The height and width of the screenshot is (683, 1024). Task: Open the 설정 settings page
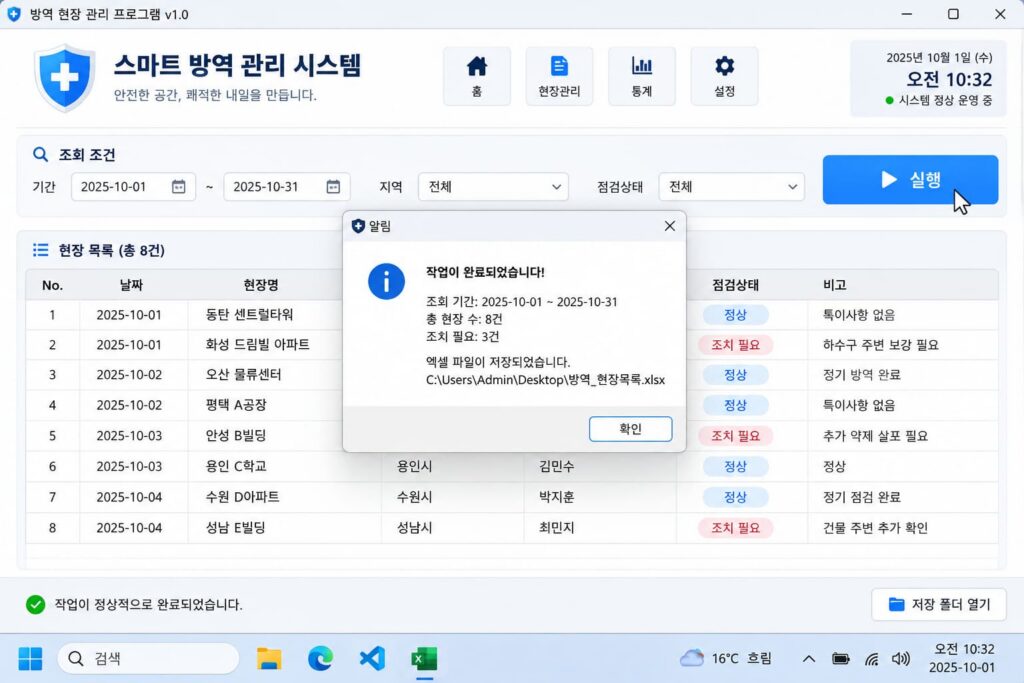[724, 76]
